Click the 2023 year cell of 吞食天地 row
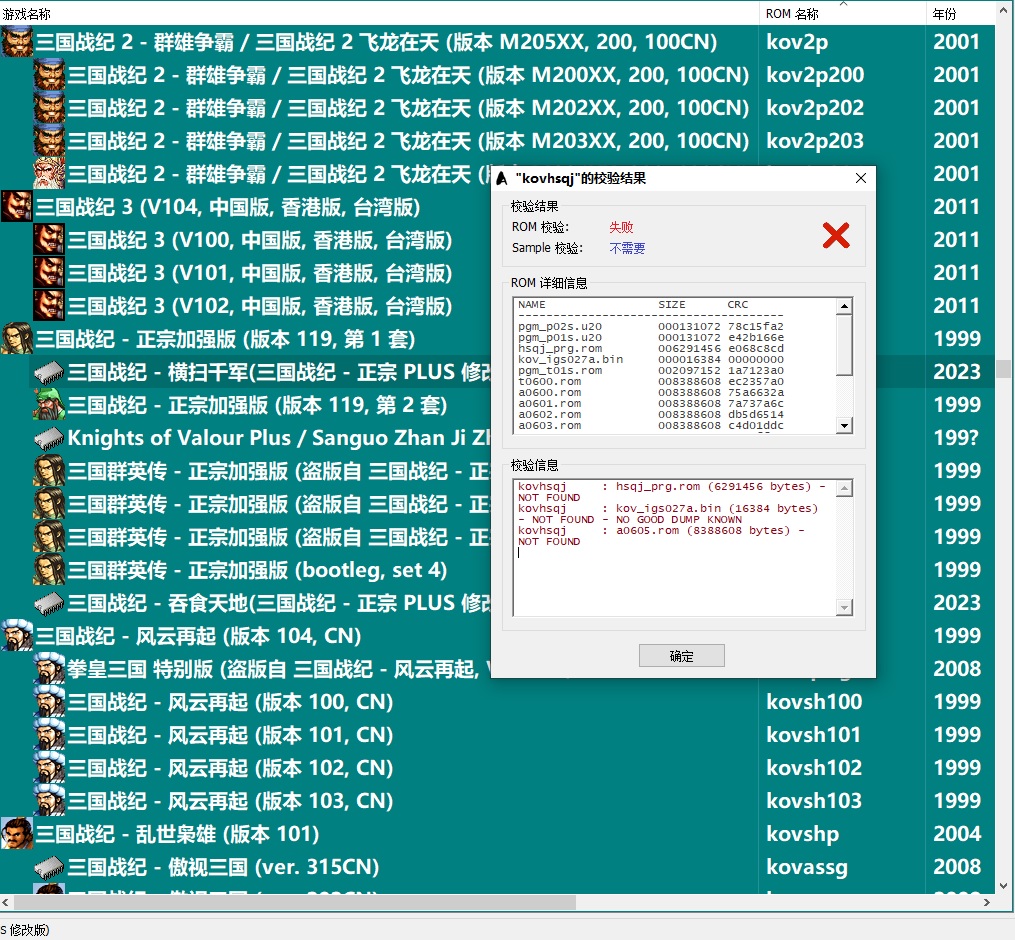Screen dimensions: 1015x940 [957, 603]
